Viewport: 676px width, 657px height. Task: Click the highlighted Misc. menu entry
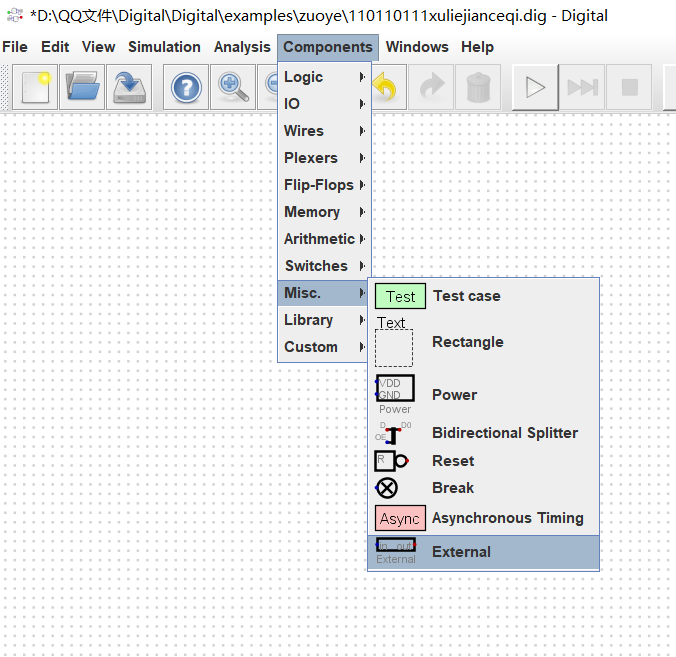tap(324, 293)
